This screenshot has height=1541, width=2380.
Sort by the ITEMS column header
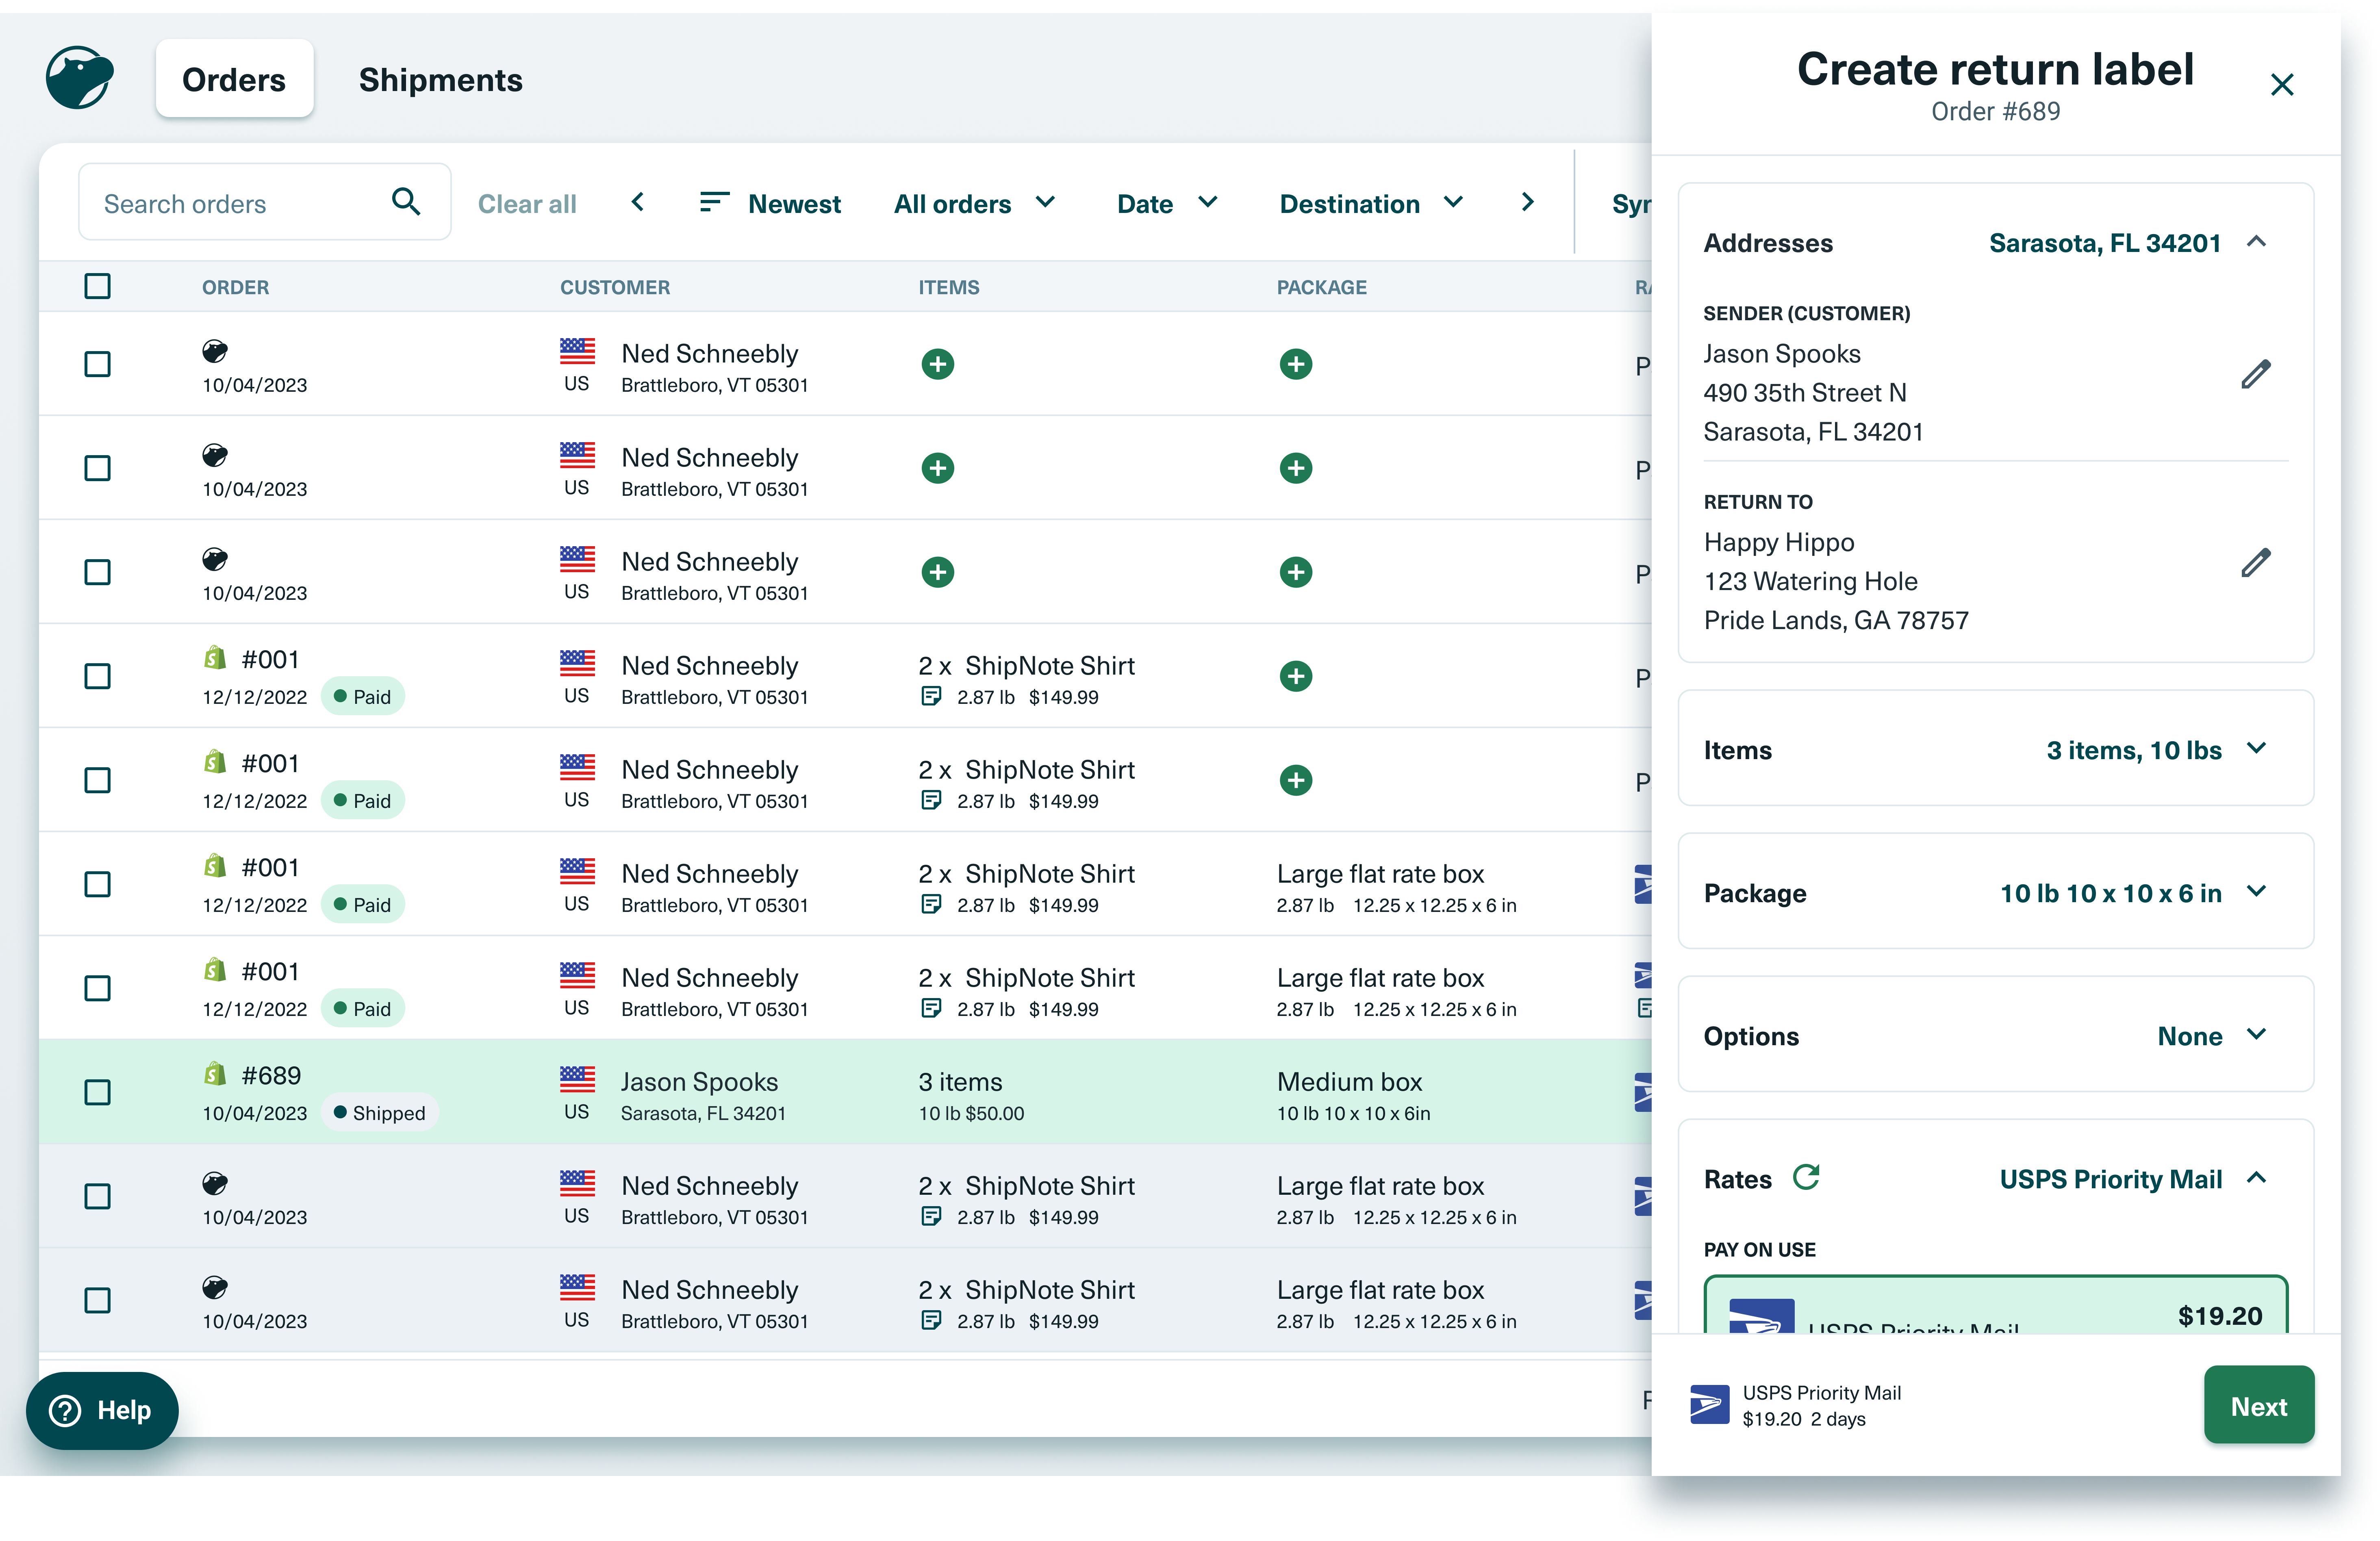(x=949, y=287)
